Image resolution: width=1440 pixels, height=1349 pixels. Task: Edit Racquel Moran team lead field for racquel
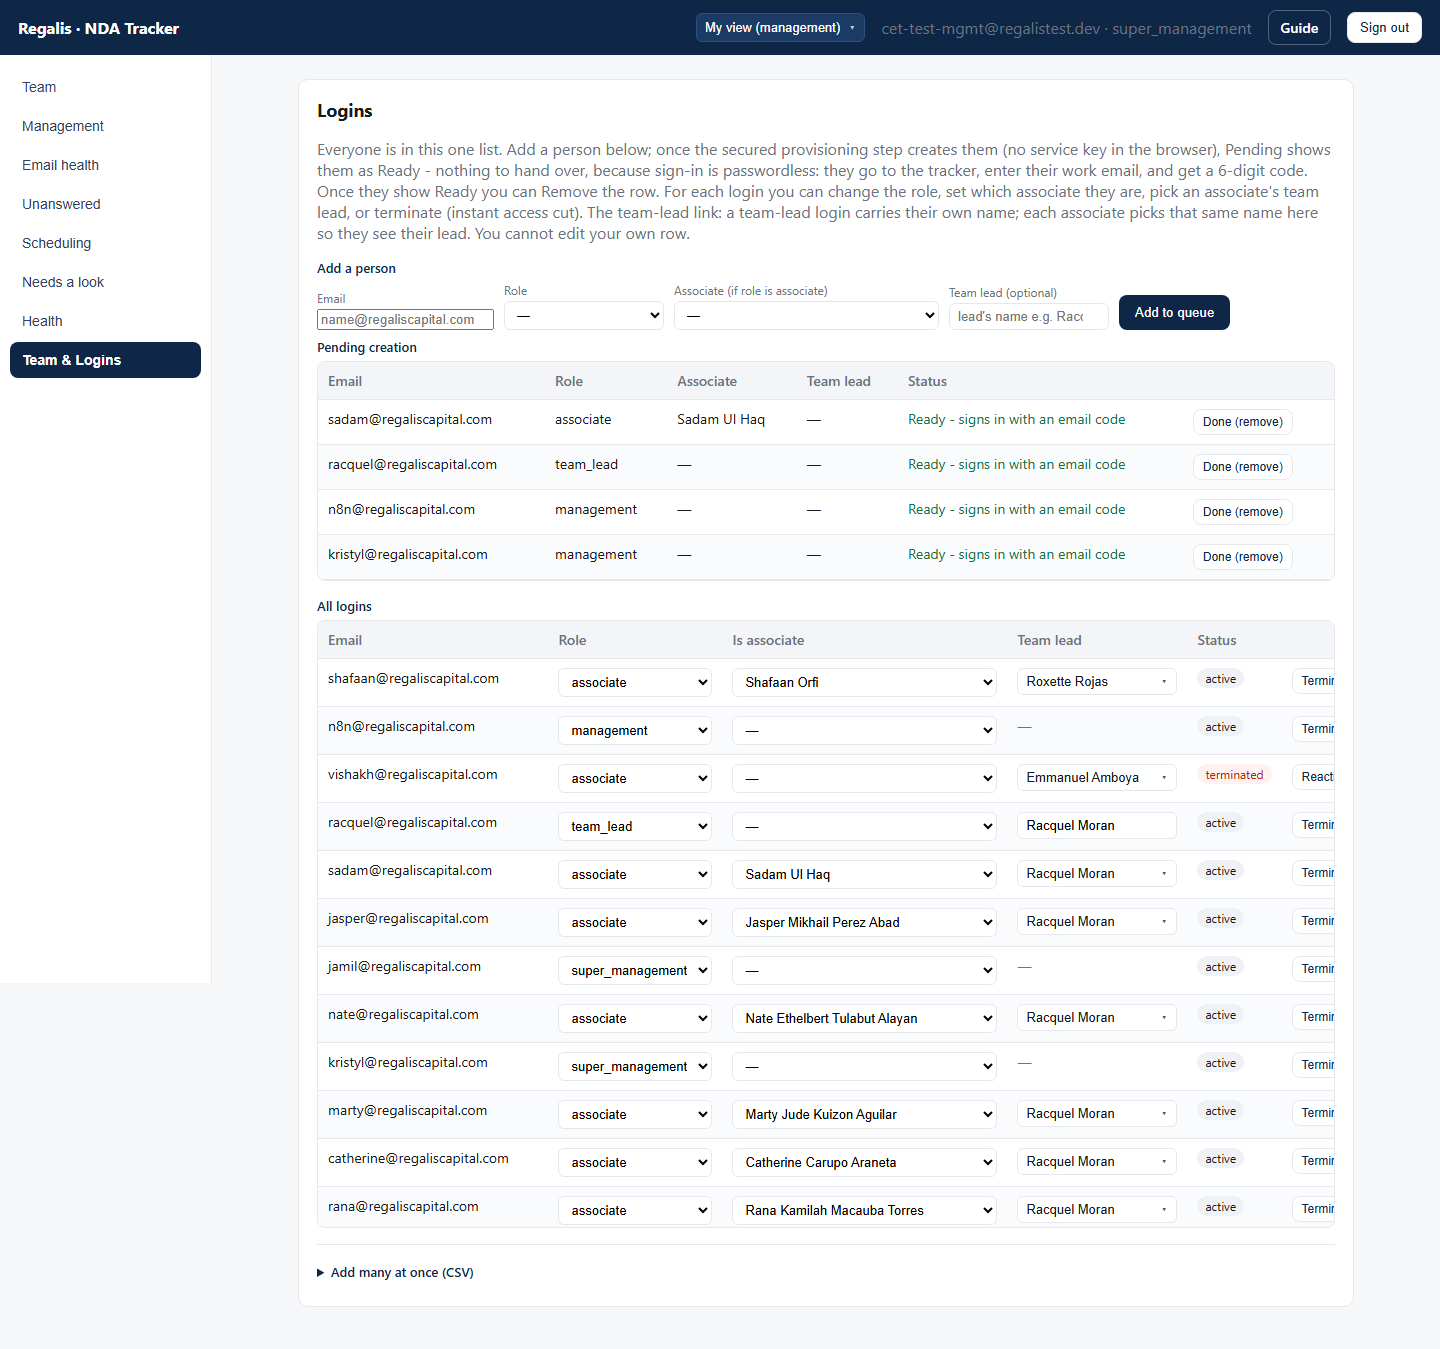1097,826
